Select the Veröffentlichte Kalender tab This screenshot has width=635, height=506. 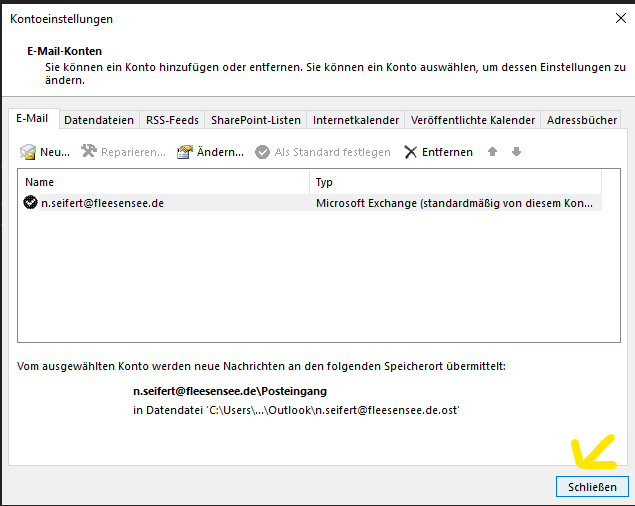coord(473,120)
